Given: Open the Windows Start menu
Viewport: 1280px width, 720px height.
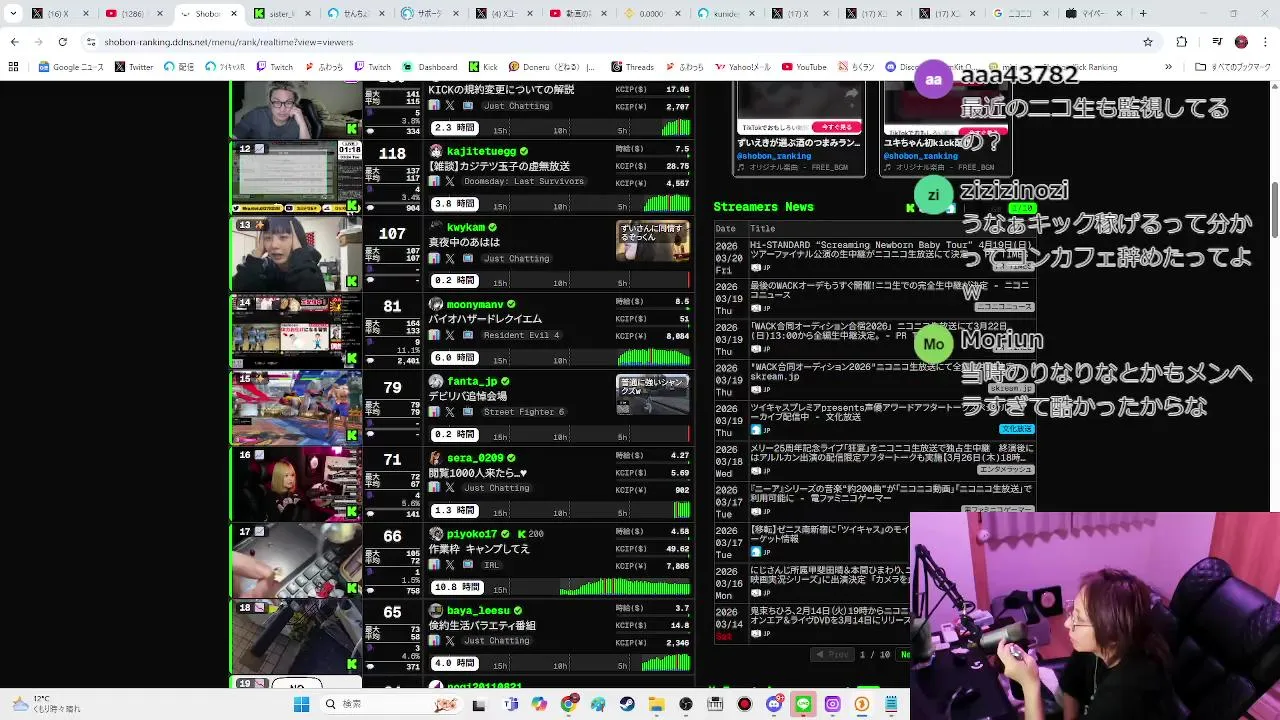Looking at the screenshot, I should (x=301, y=704).
